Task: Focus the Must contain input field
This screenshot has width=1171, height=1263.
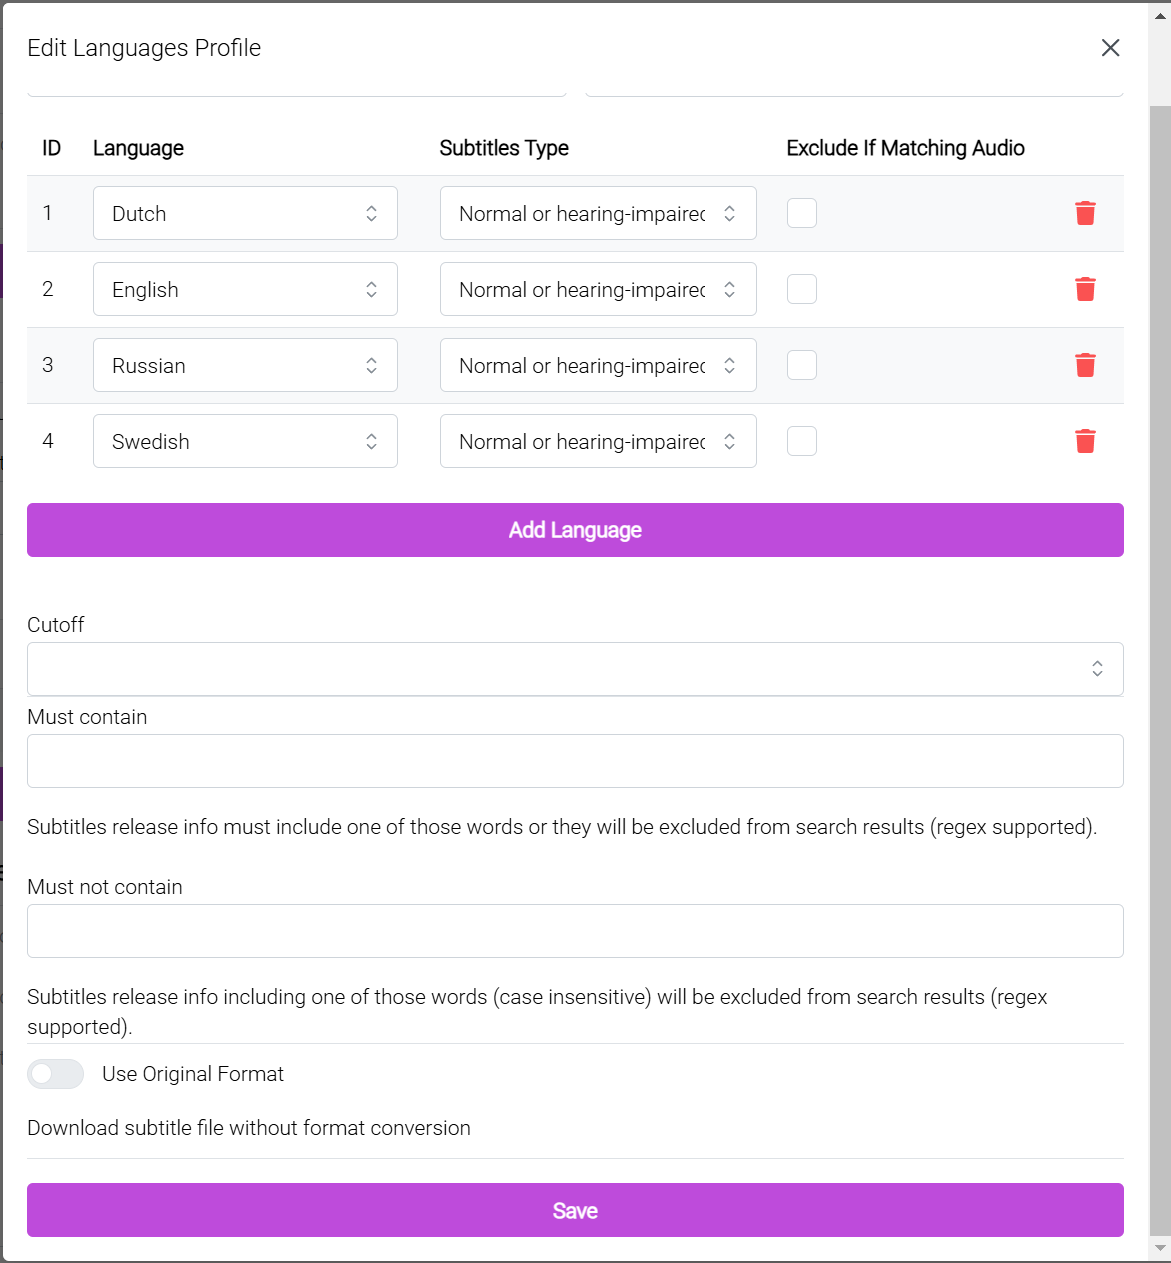Action: (575, 761)
